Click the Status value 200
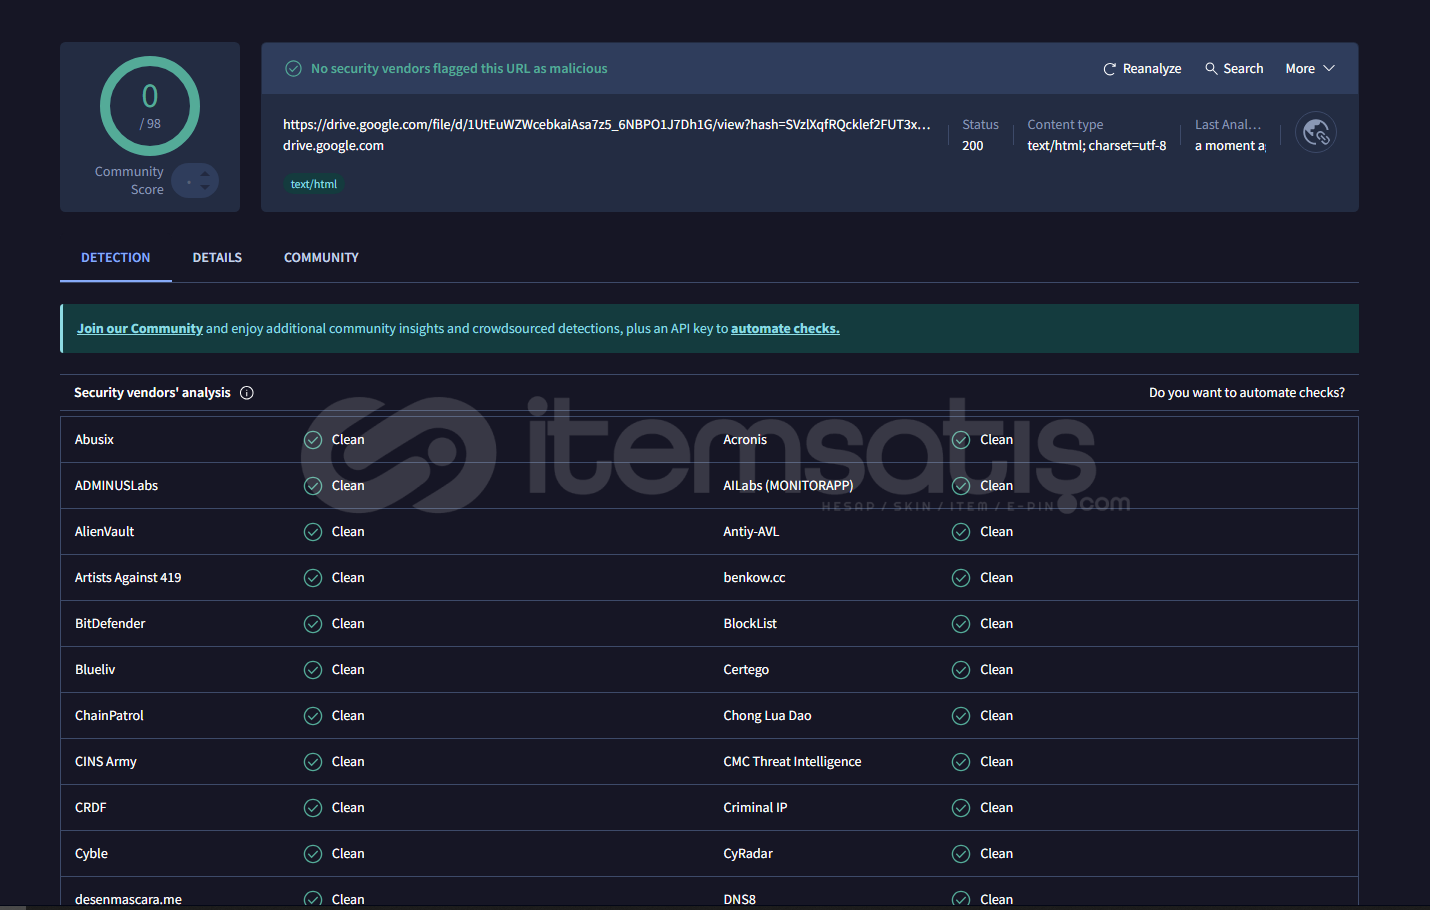Screen dimensions: 1430x910 [x=973, y=146]
